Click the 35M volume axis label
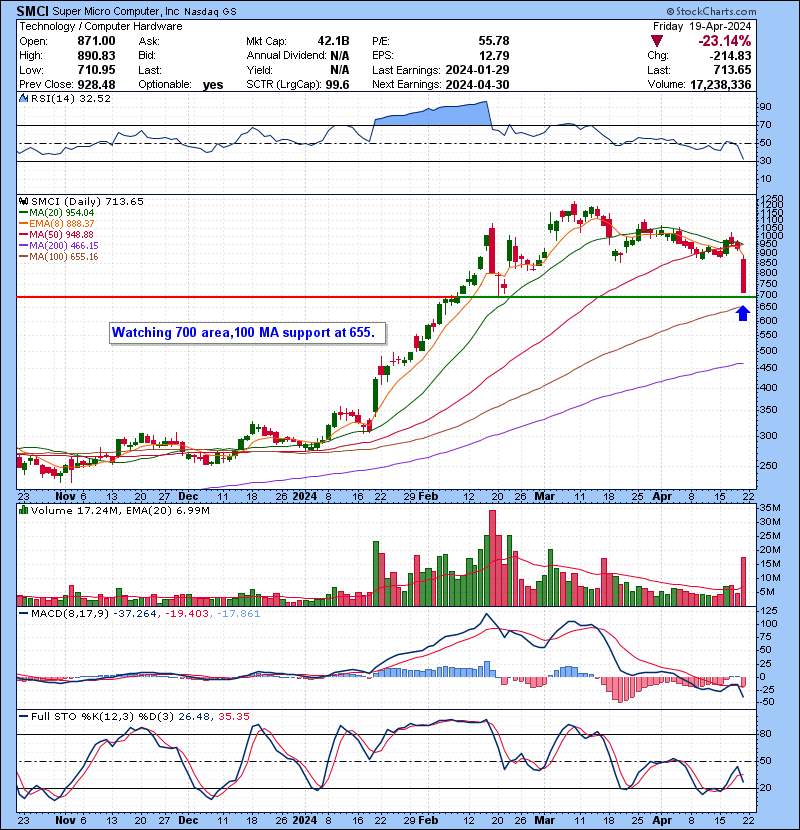 point(770,508)
